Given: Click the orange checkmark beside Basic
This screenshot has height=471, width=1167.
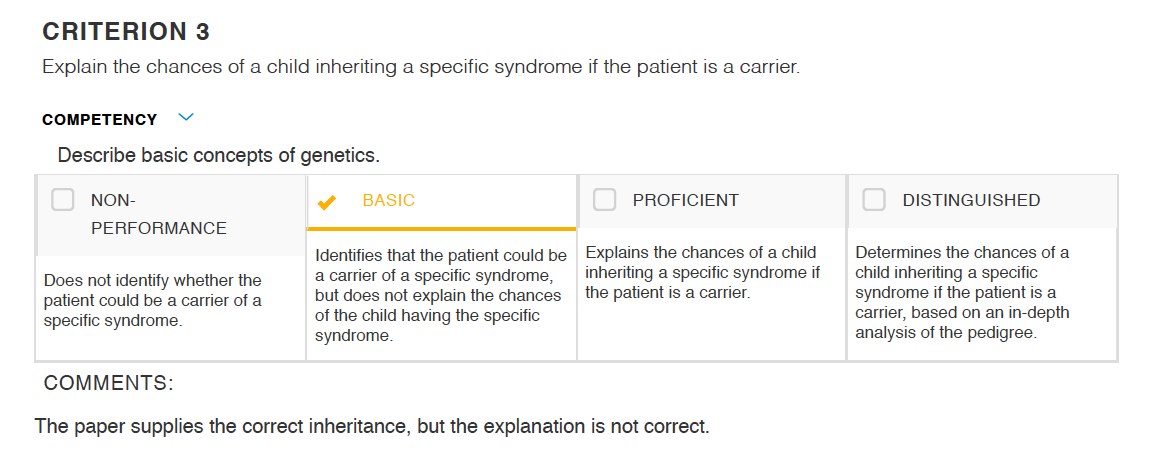Looking at the screenshot, I should 326,202.
